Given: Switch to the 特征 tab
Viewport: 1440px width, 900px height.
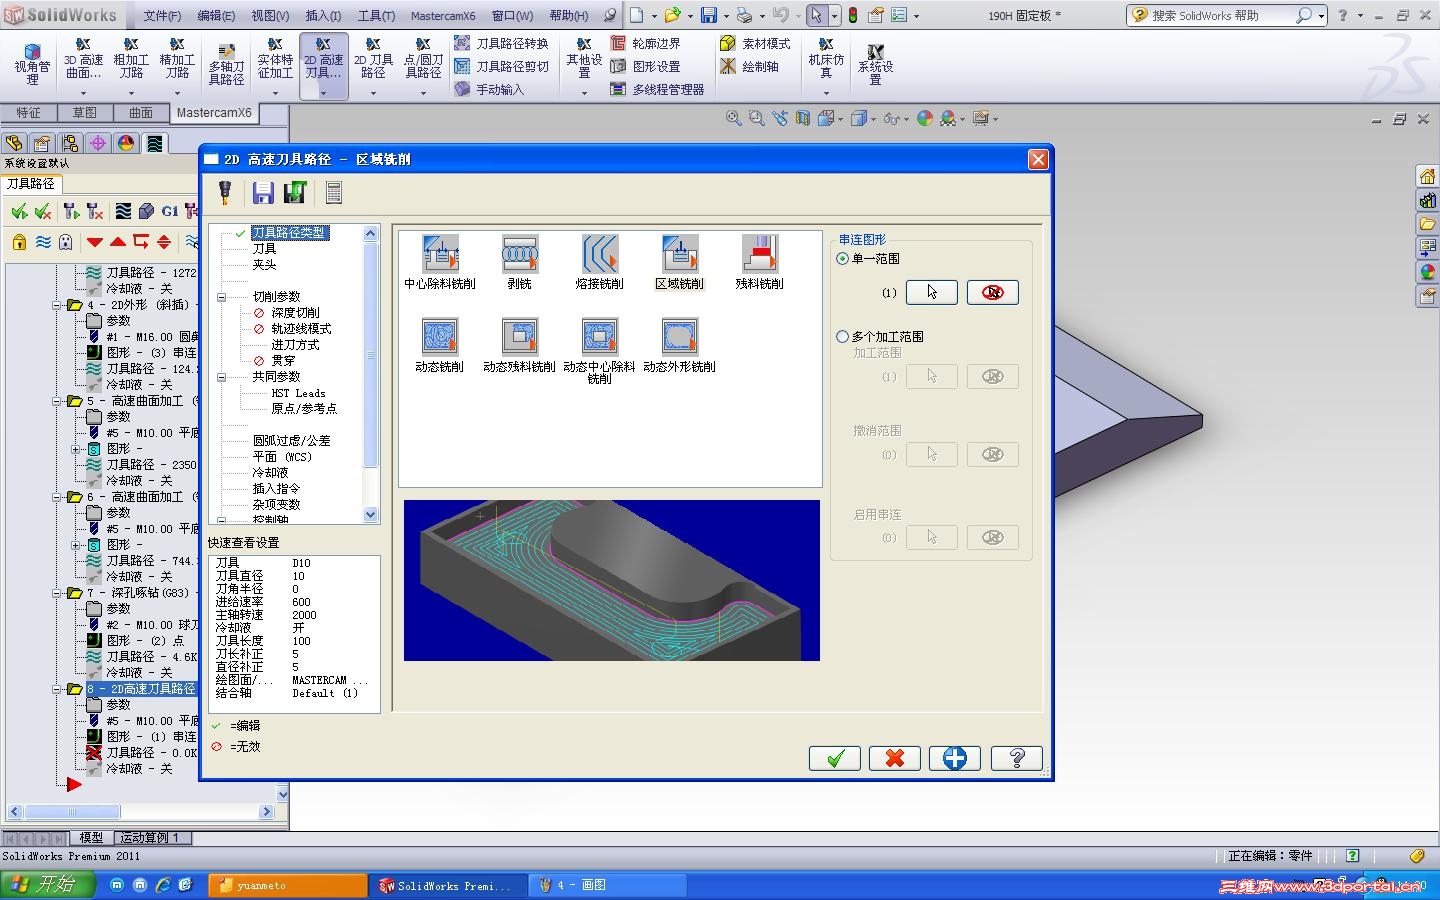Looking at the screenshot, I should (x=28, y=113).
